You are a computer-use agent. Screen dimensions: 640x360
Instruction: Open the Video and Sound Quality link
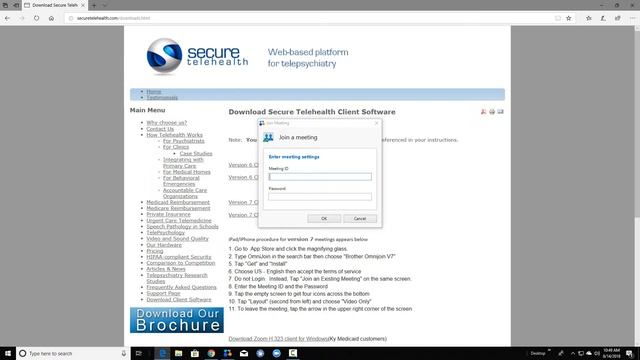tap(177, 239)
